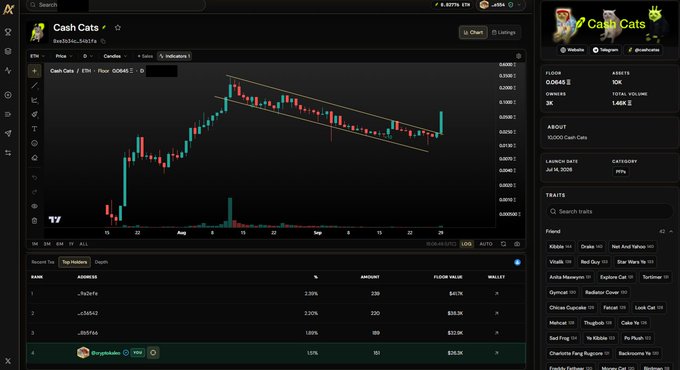
Task: Open the @cashcatss social link
Action: point(644,50)
